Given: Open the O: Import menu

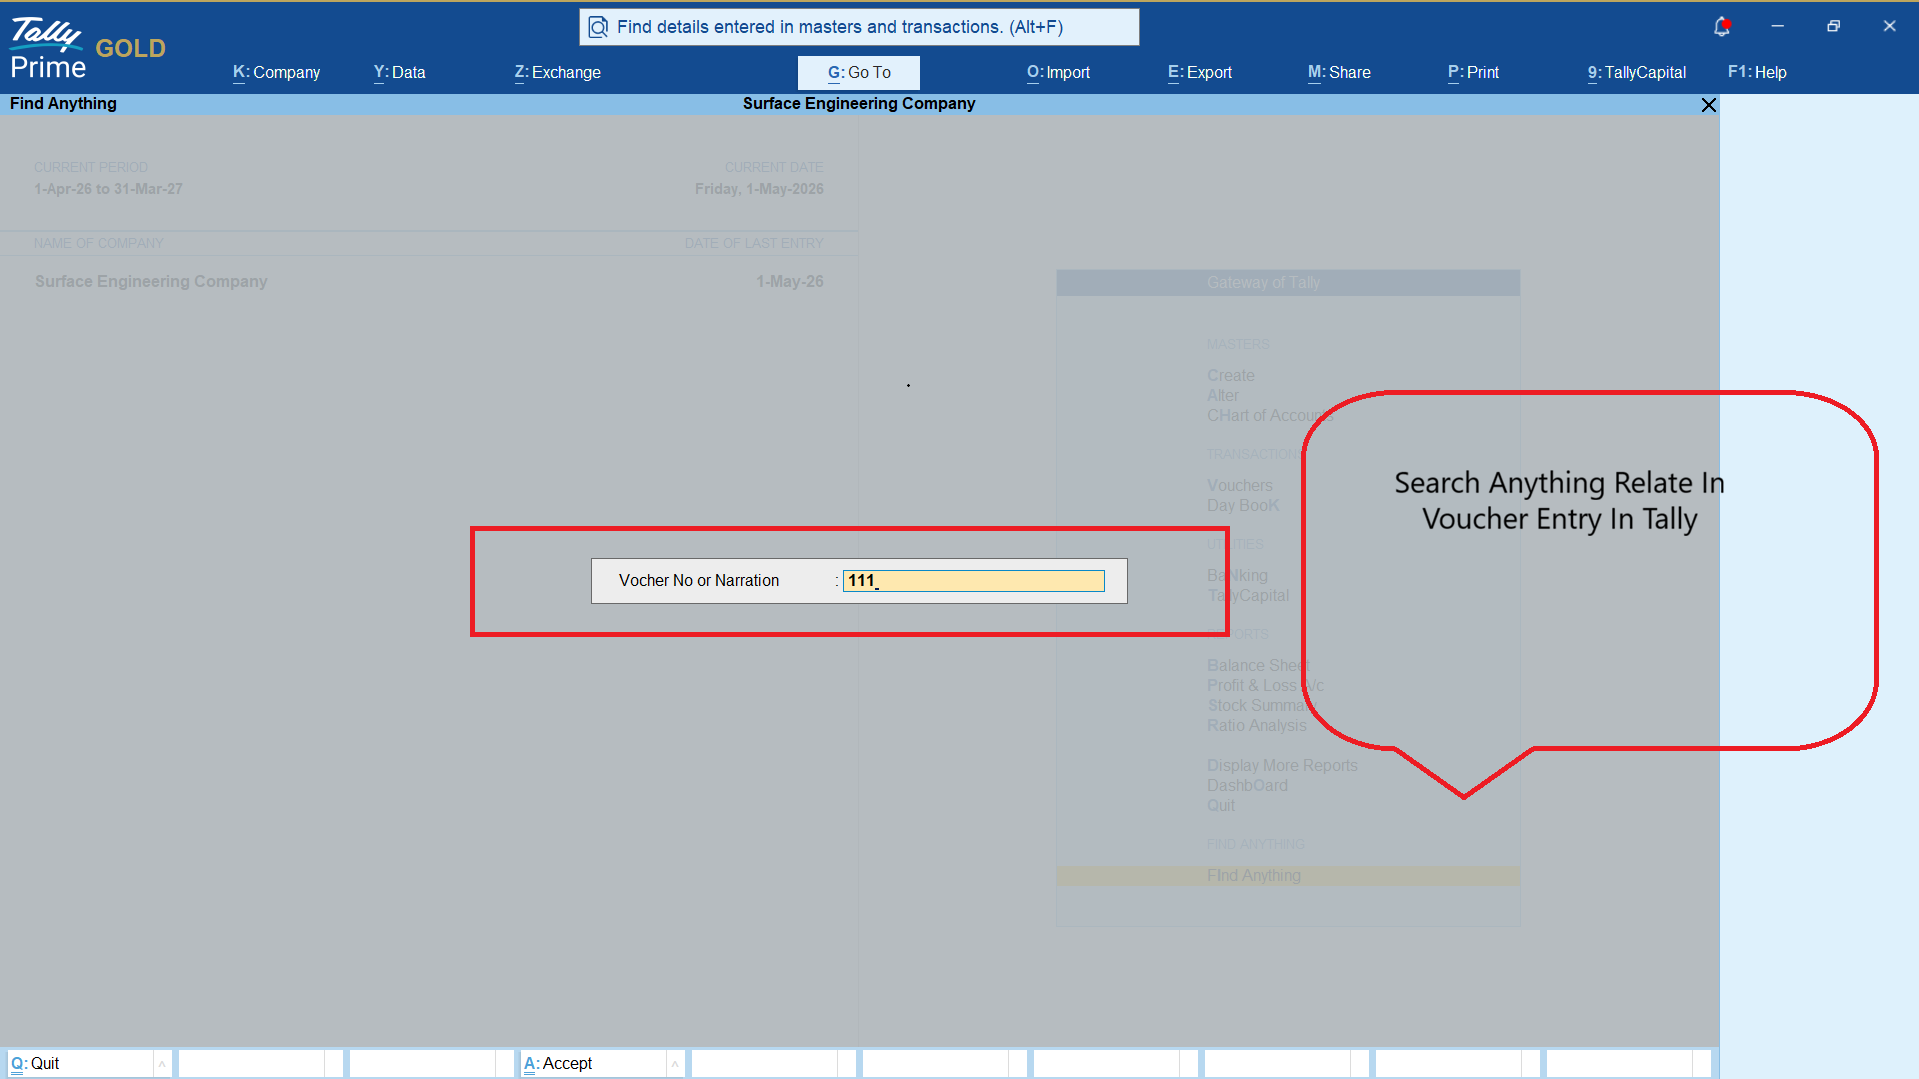Looking at the screenshot, I should point(1058,72).
